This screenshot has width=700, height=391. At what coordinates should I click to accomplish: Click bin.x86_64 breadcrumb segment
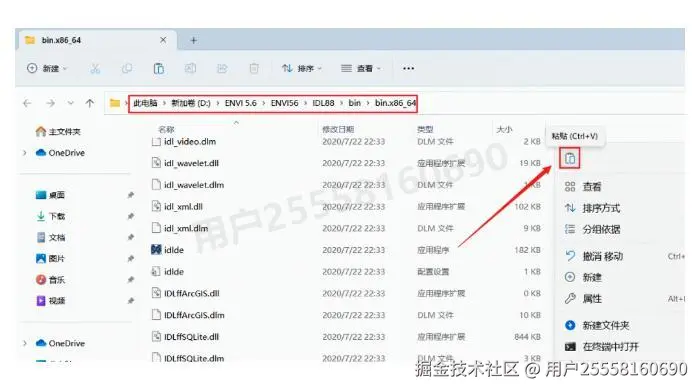click(x=395, y=103)
